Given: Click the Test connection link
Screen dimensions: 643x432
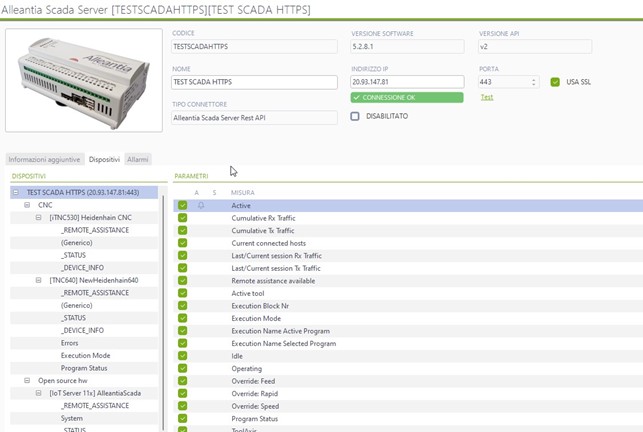Looking at the screenshot, I should click(487, 97).
